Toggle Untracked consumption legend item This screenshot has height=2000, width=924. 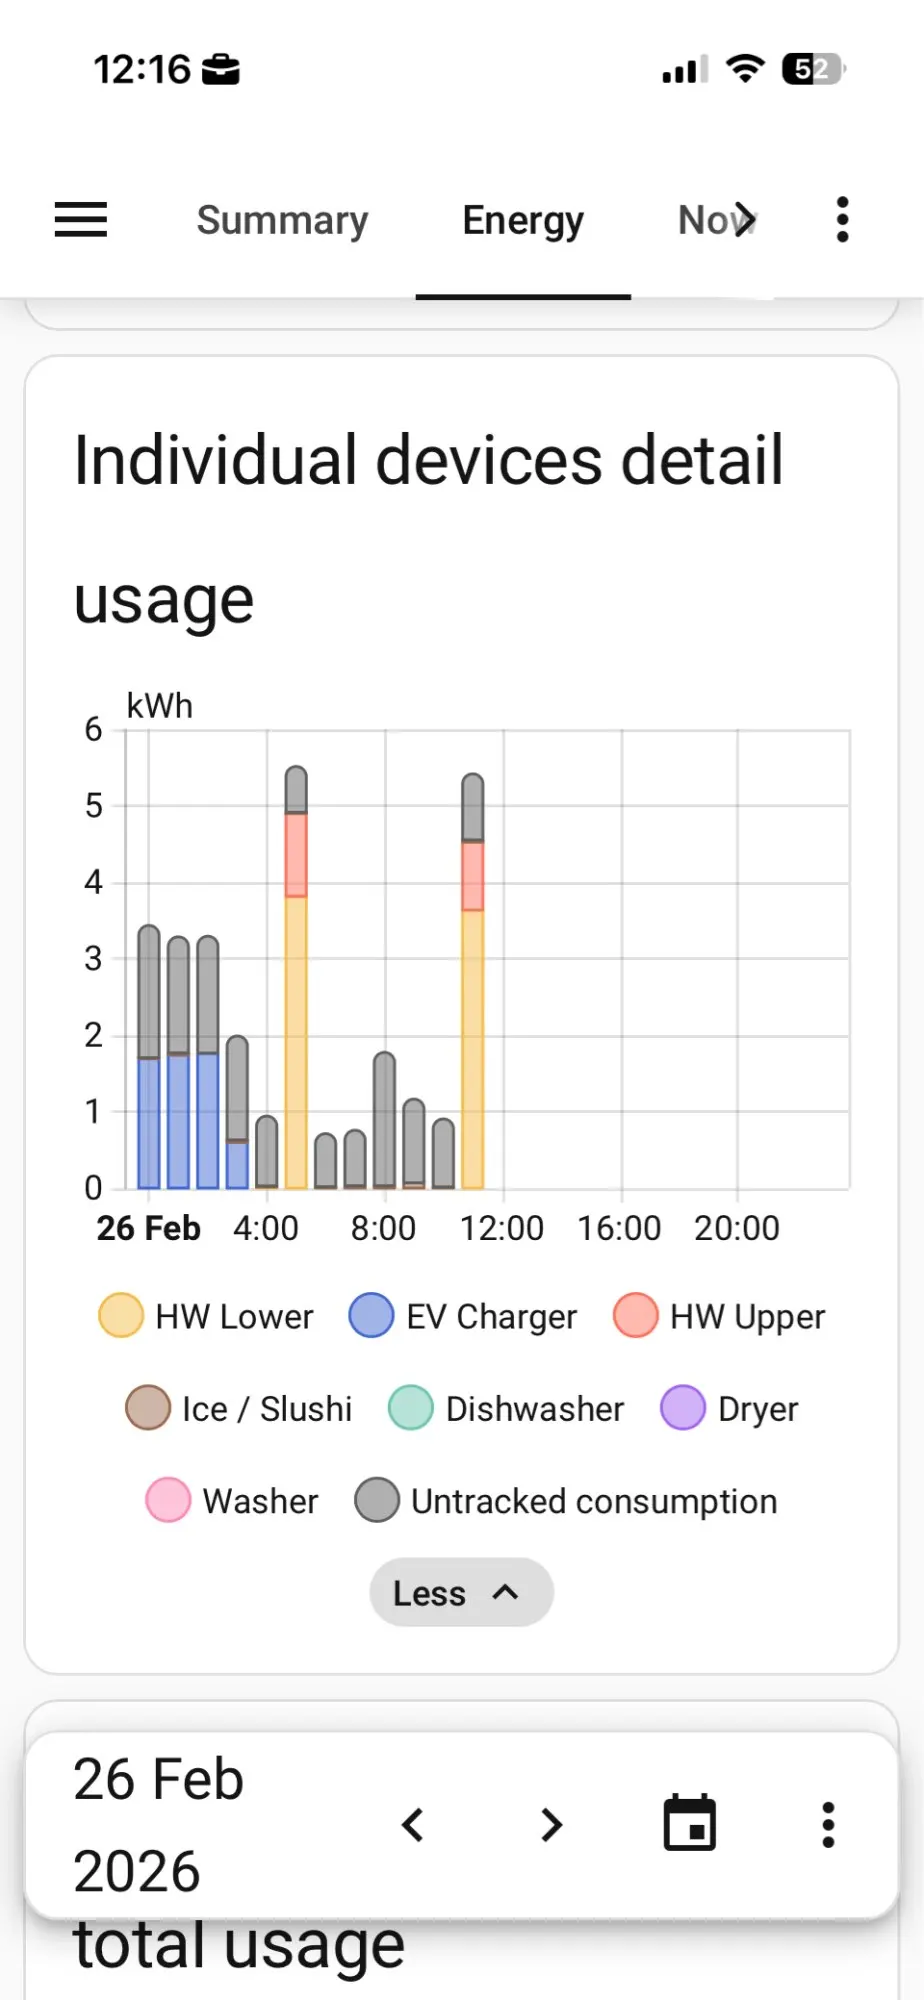tap(566, 1501)
